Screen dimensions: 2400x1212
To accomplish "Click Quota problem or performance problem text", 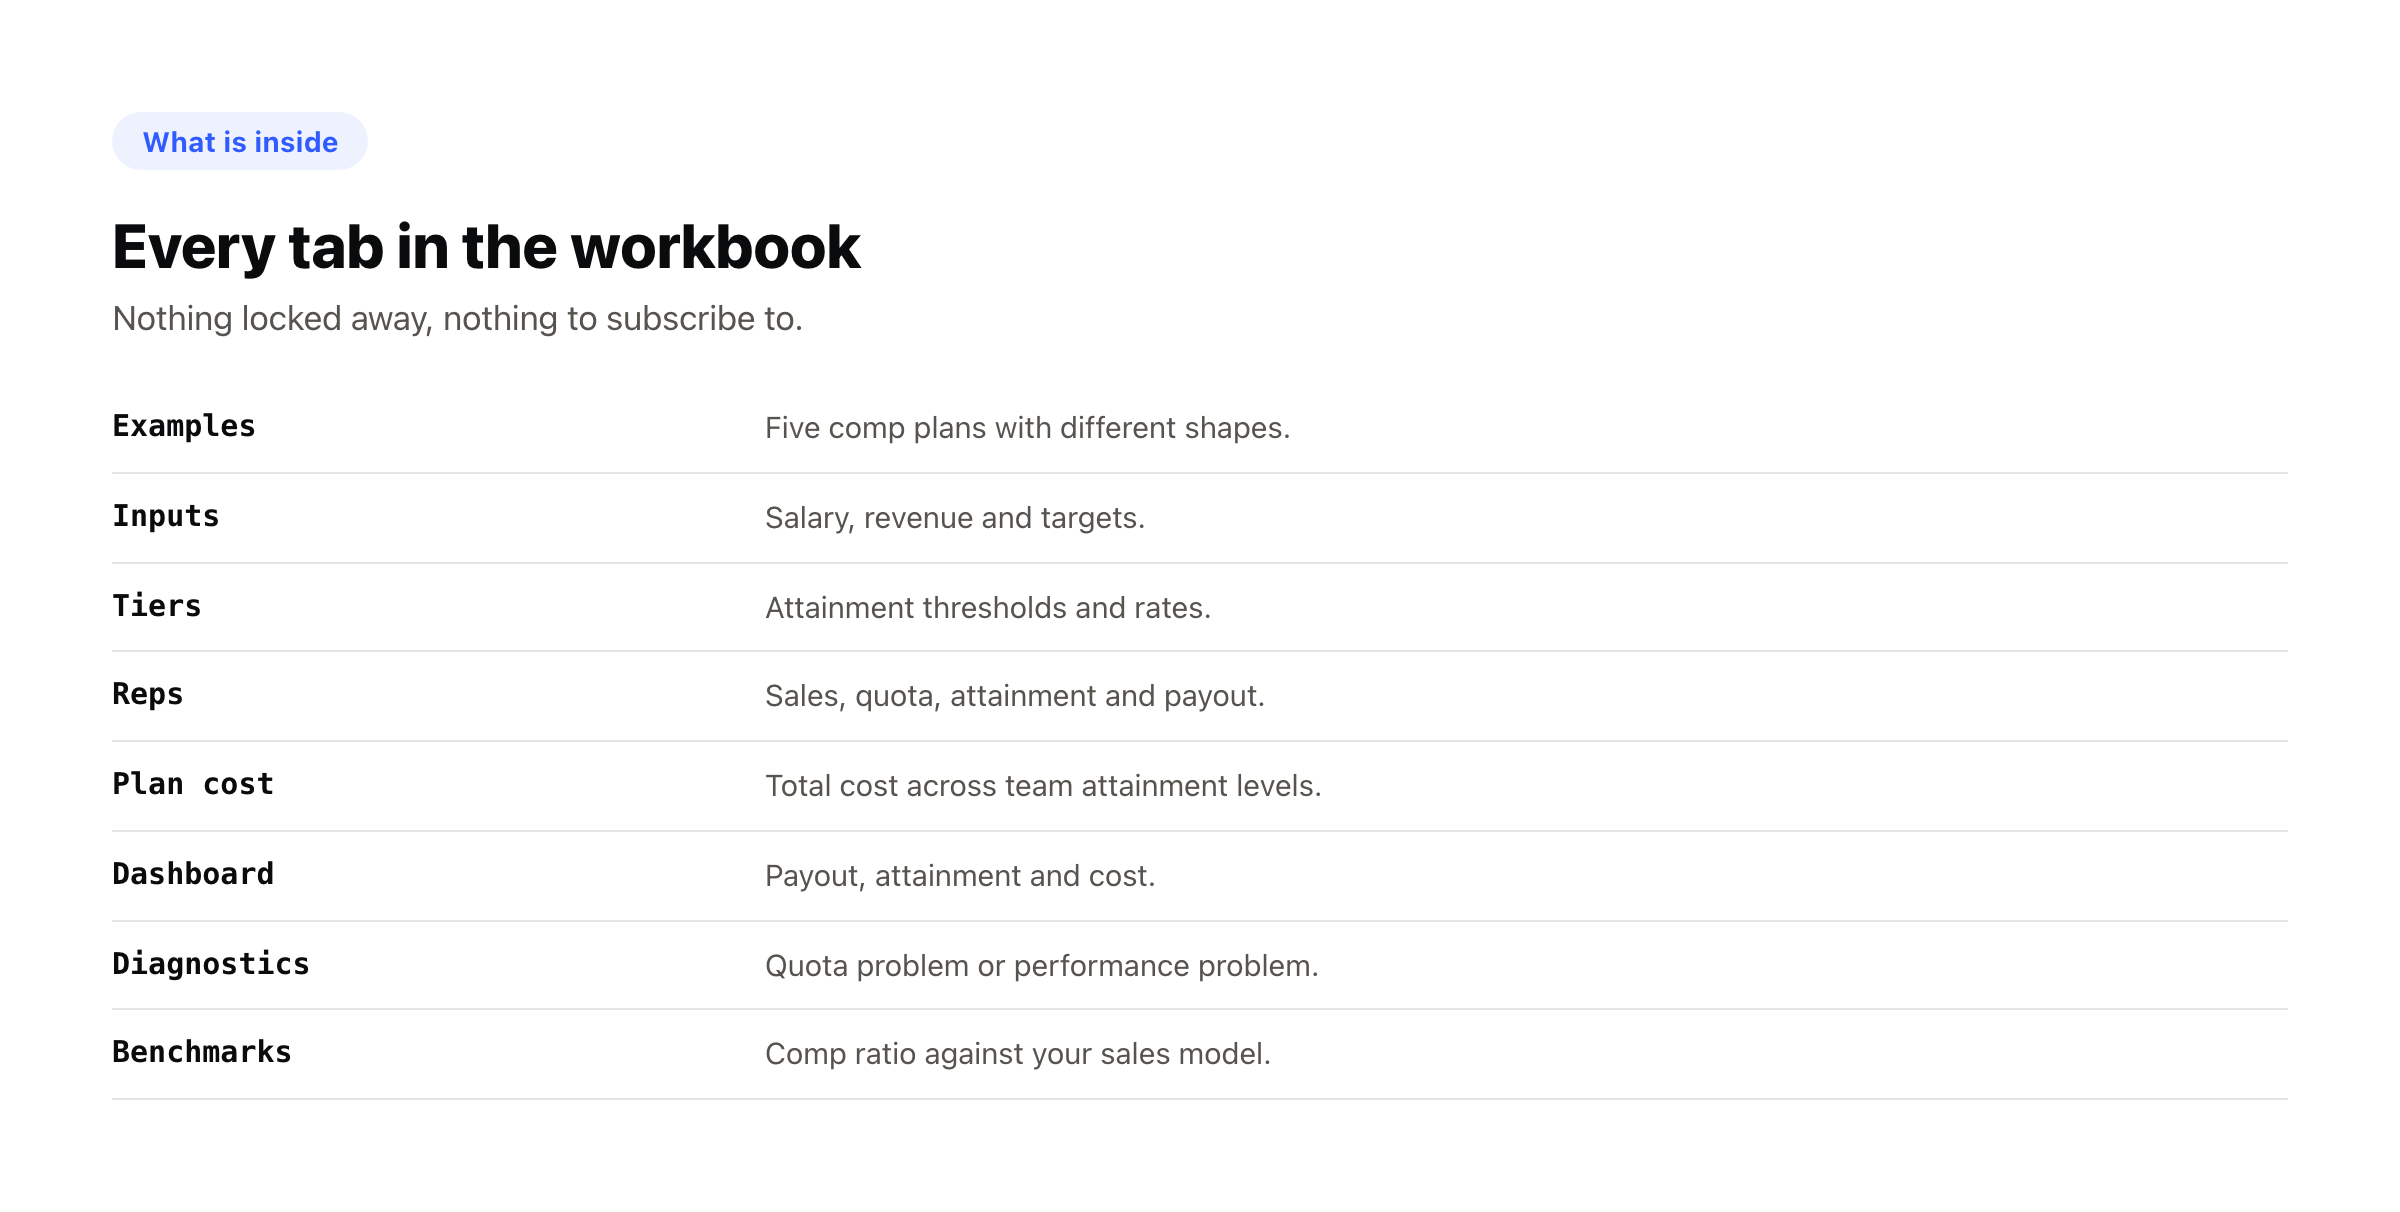I will 1042,966.
